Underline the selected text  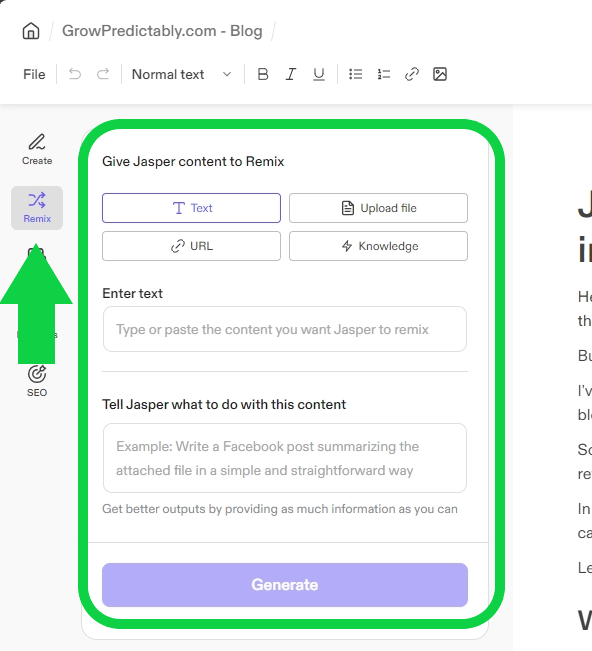point(318,74)
